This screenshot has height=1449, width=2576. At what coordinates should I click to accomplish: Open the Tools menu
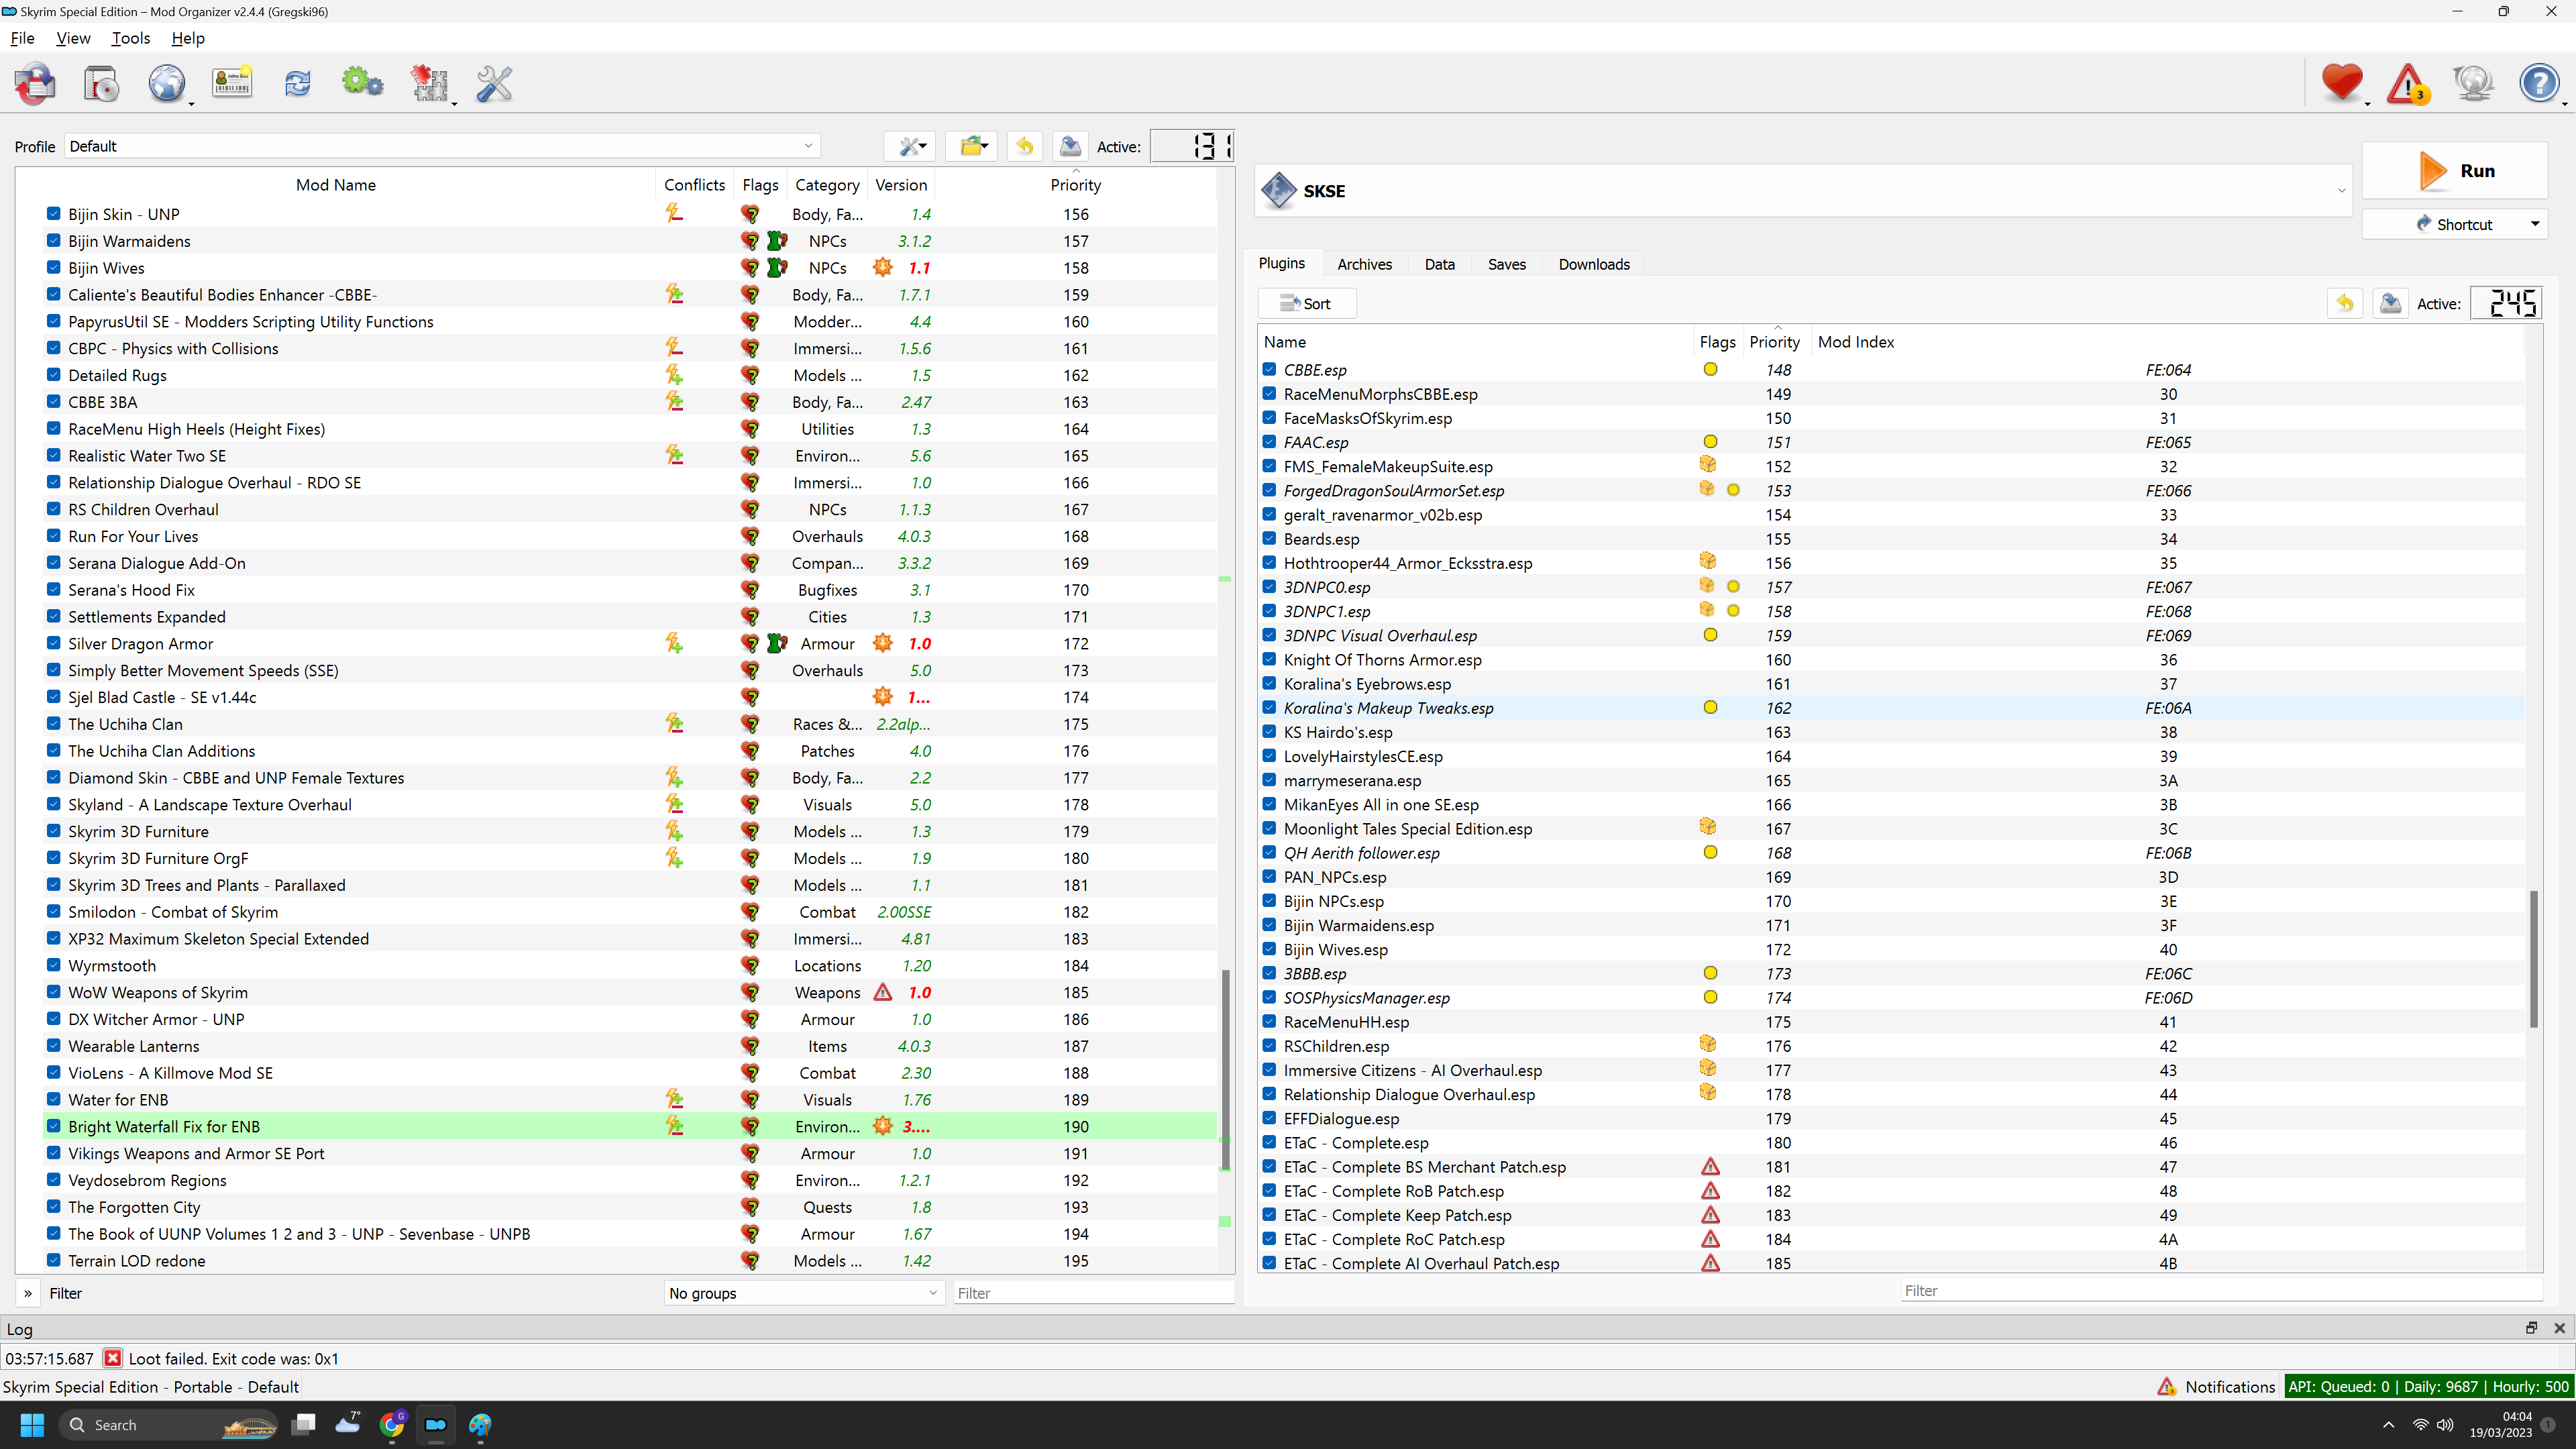coord(131,38)
